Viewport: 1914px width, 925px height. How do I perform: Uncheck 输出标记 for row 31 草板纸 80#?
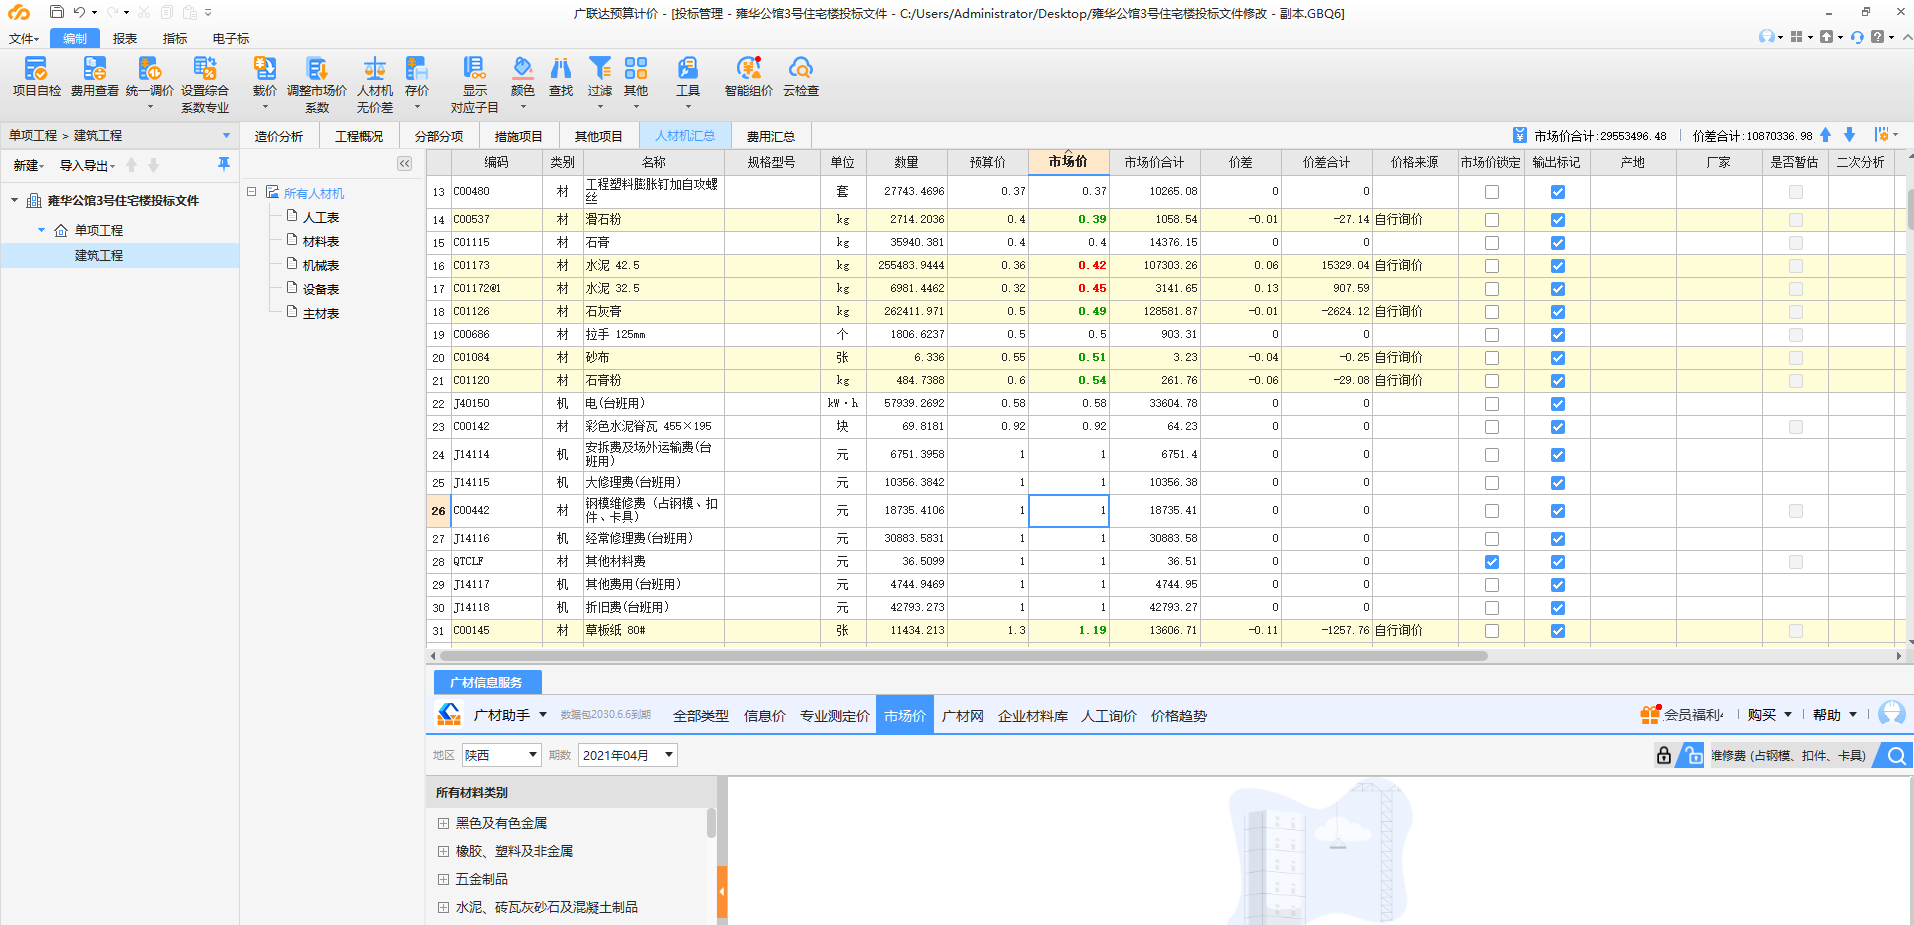(x=1557, y=631)
